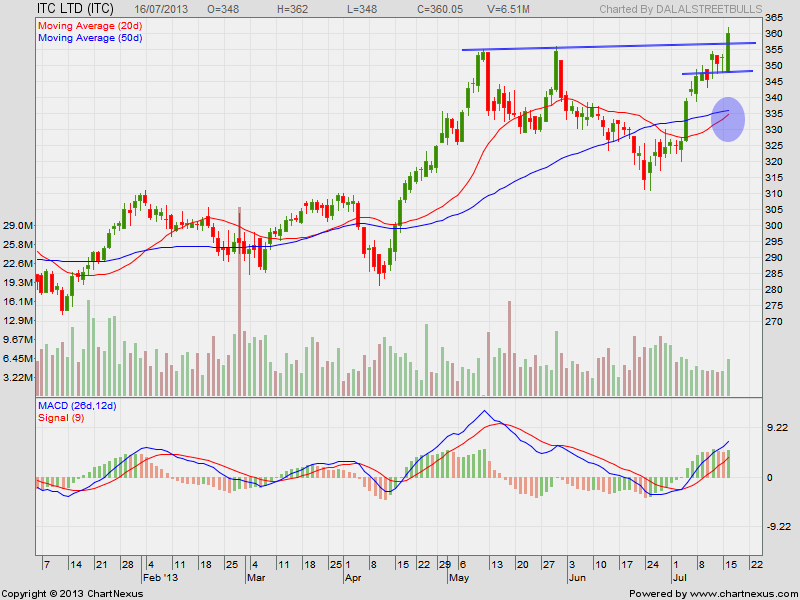Click the tallest volume bar in late February

[239, 302]
